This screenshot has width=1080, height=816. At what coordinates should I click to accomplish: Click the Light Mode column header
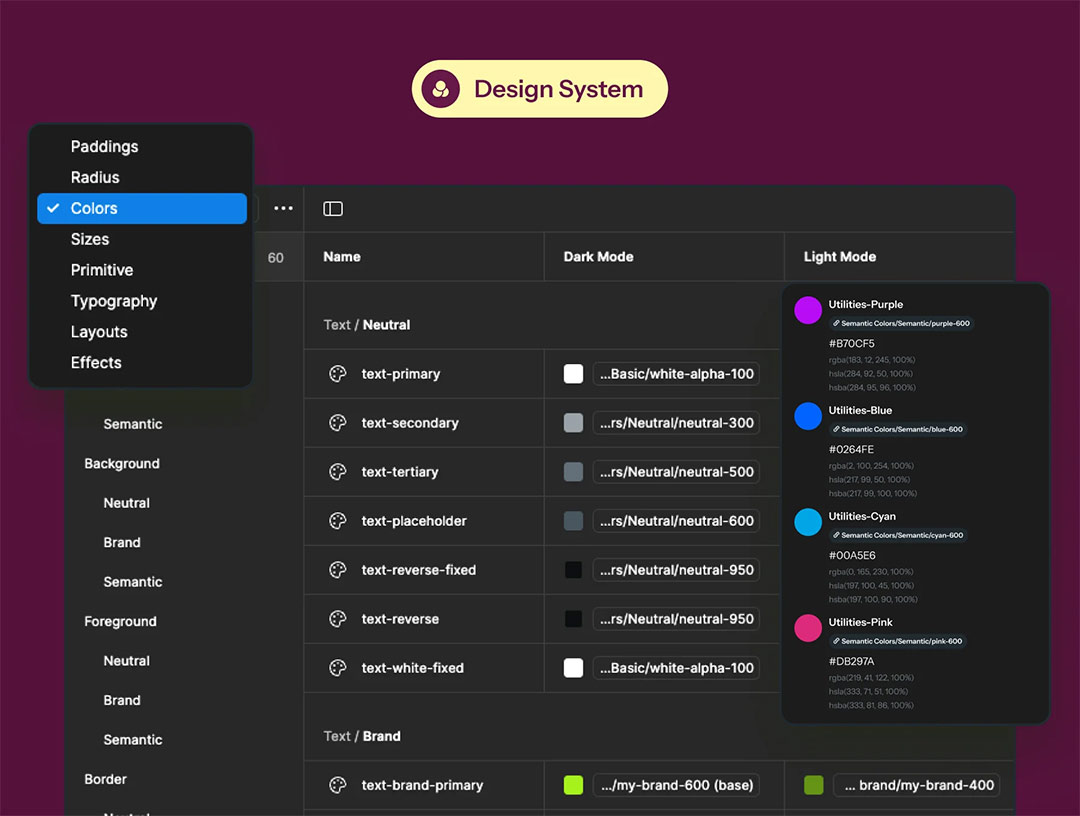pos(840,257)
